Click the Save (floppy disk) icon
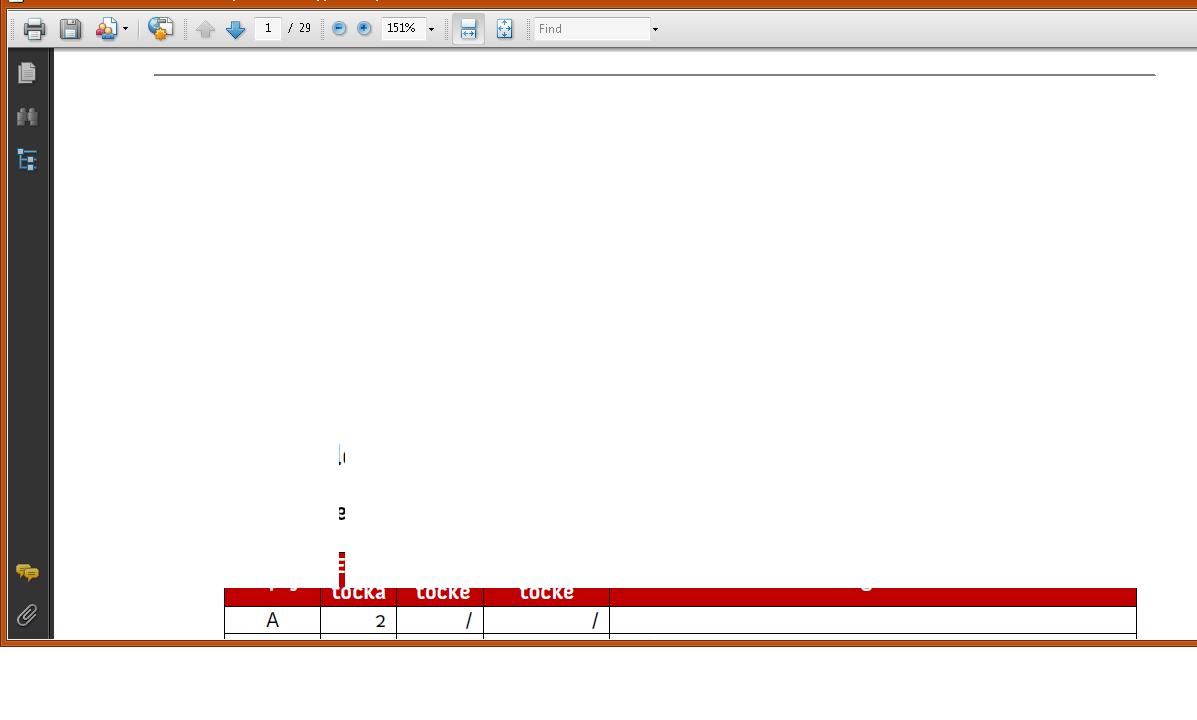 click(x=70, y=29)
